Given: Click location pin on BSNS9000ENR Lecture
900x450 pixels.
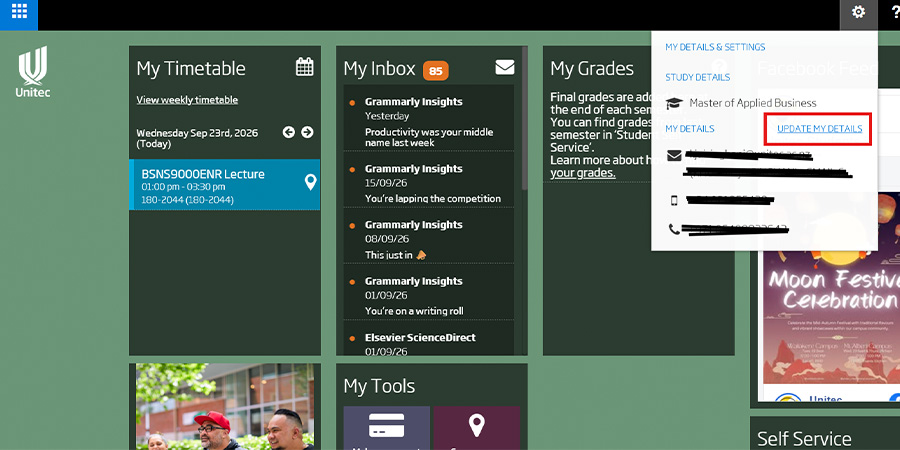Looking at the screenshot, I should coord(310,183).
